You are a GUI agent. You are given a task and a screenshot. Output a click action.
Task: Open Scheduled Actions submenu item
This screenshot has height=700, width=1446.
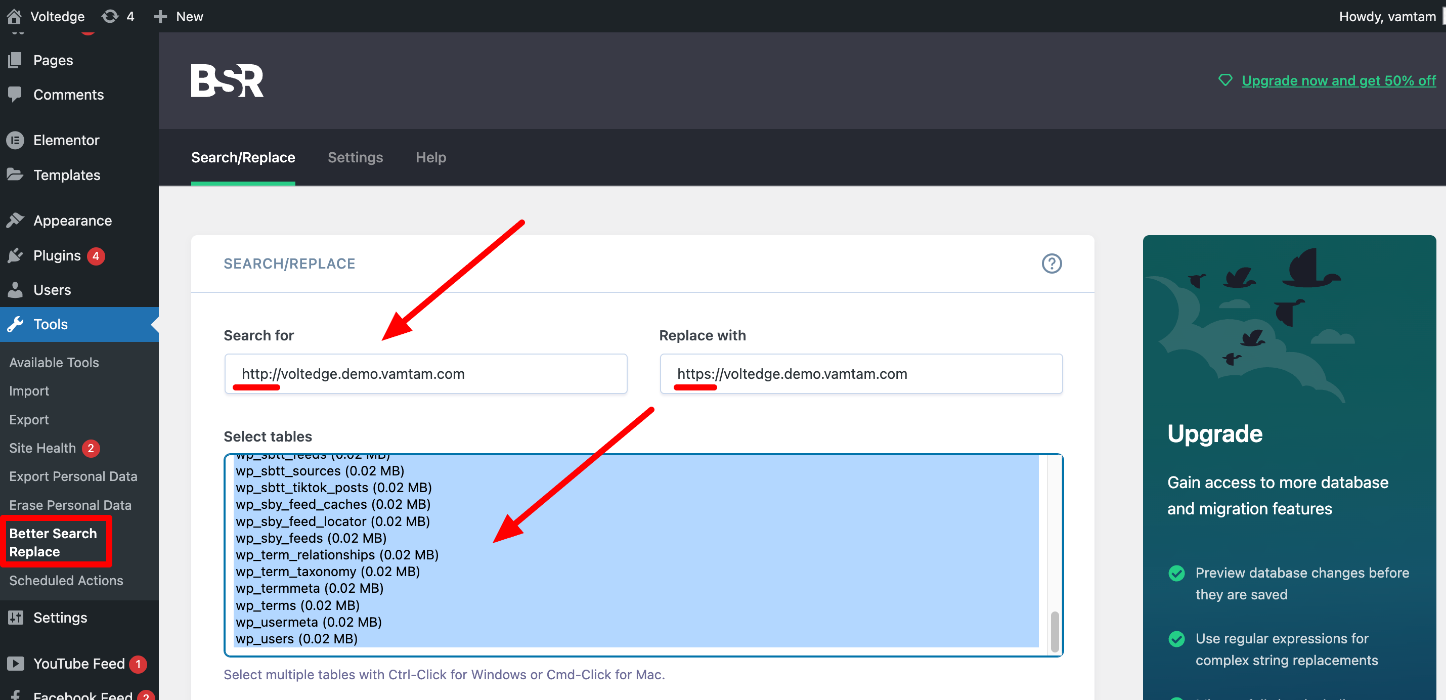(66, 580)
